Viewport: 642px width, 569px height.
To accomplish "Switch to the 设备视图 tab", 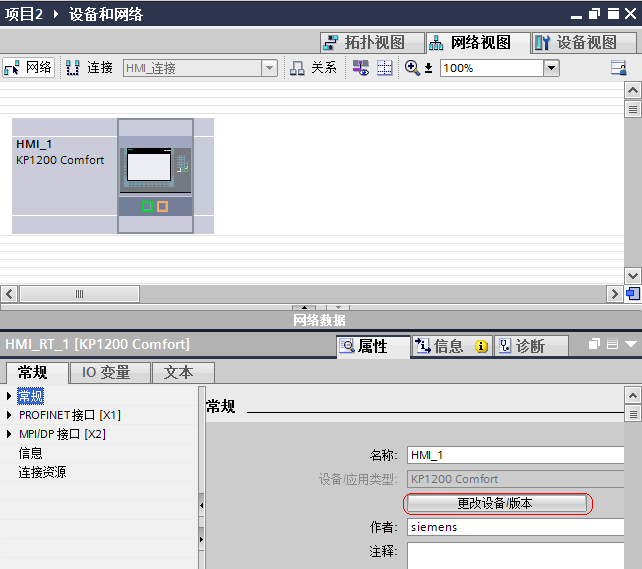I will tap(584, 43).
